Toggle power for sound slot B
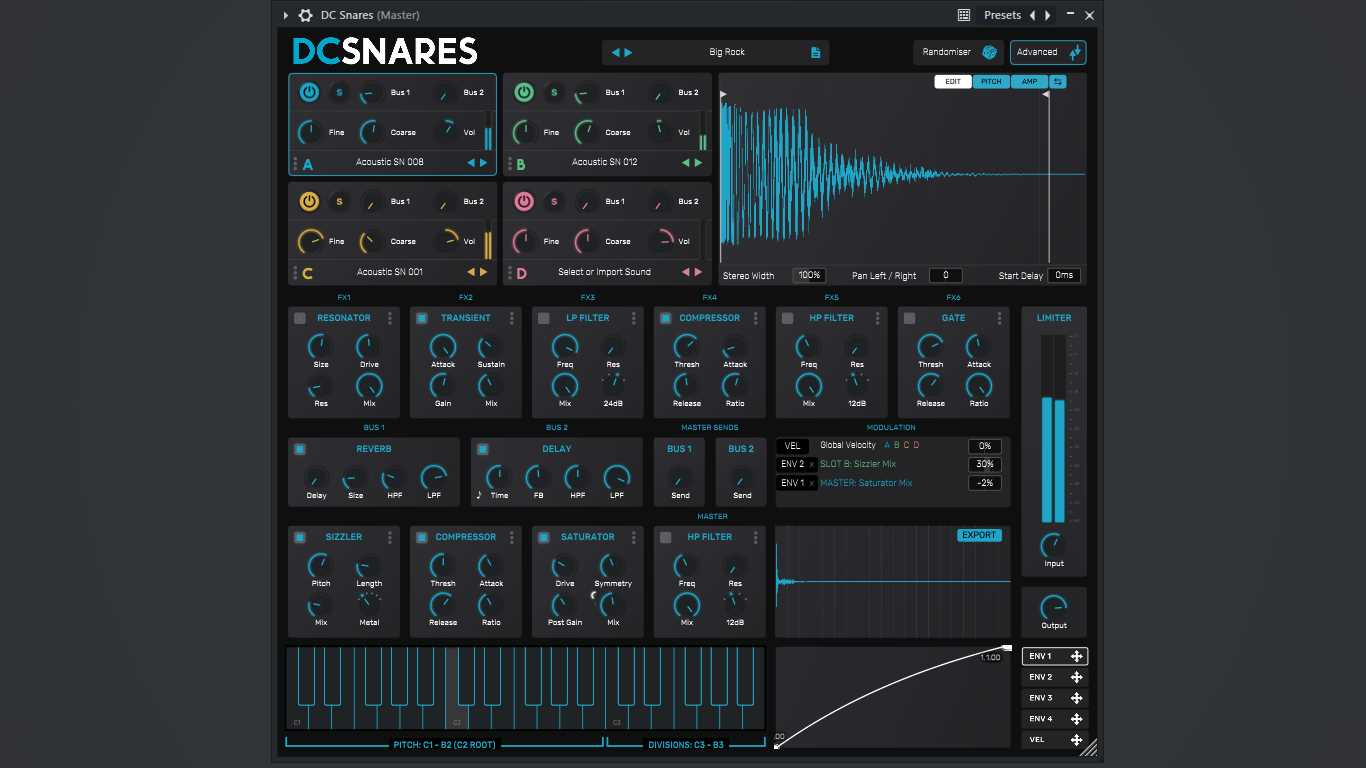Image resolution: width=1366 pixels, height=768 pixels. pos(524,93)
